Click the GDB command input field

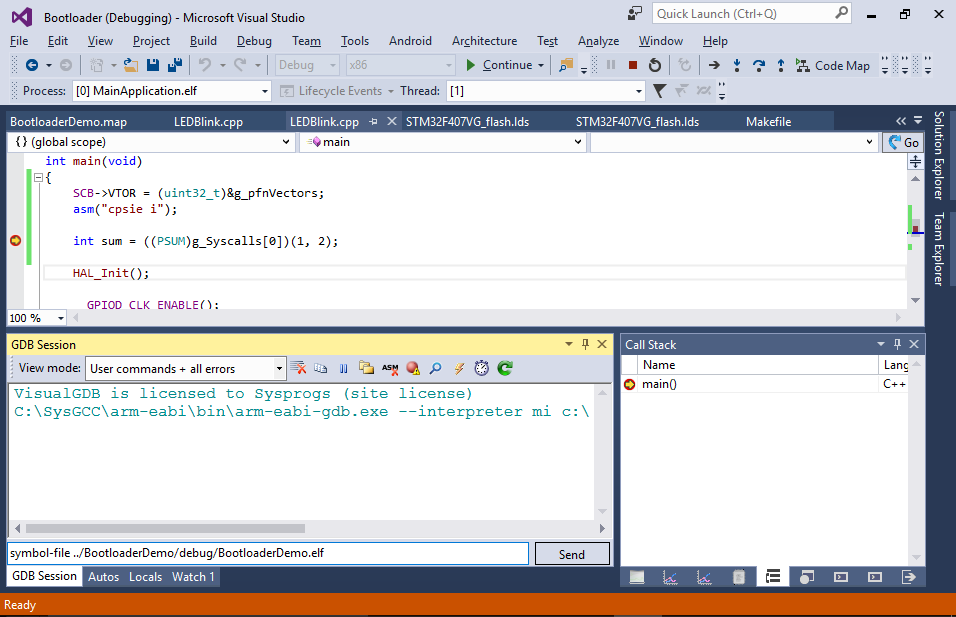coord(268,554)
